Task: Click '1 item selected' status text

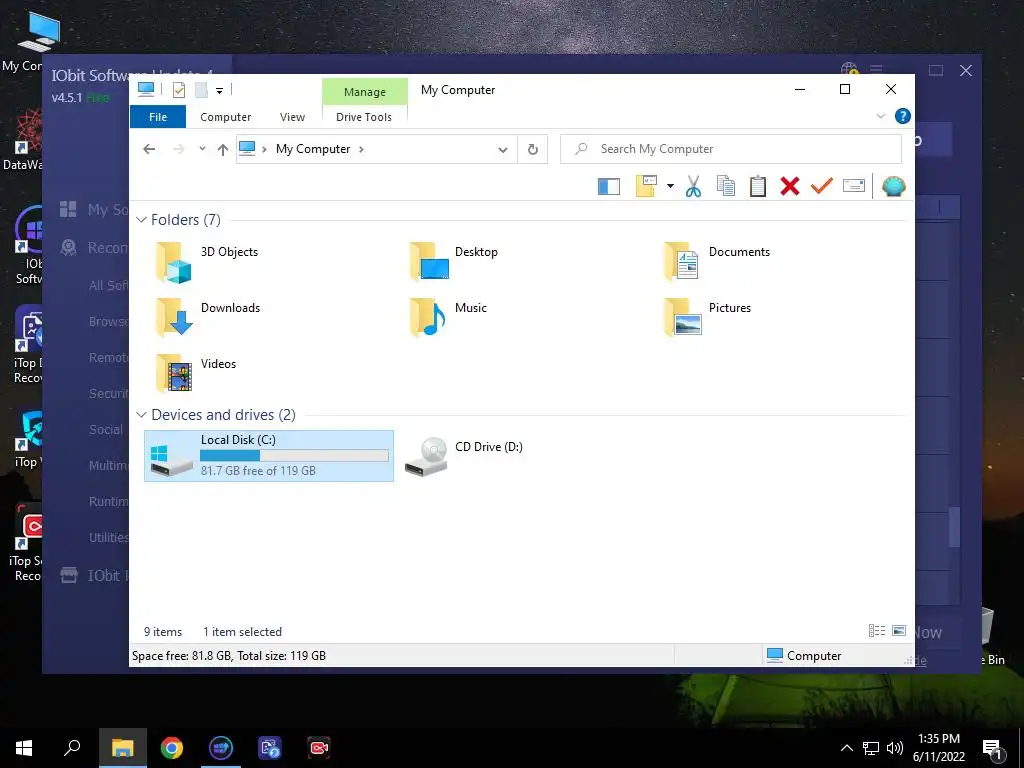Action: pyautogui.click(x=242, y=632)
